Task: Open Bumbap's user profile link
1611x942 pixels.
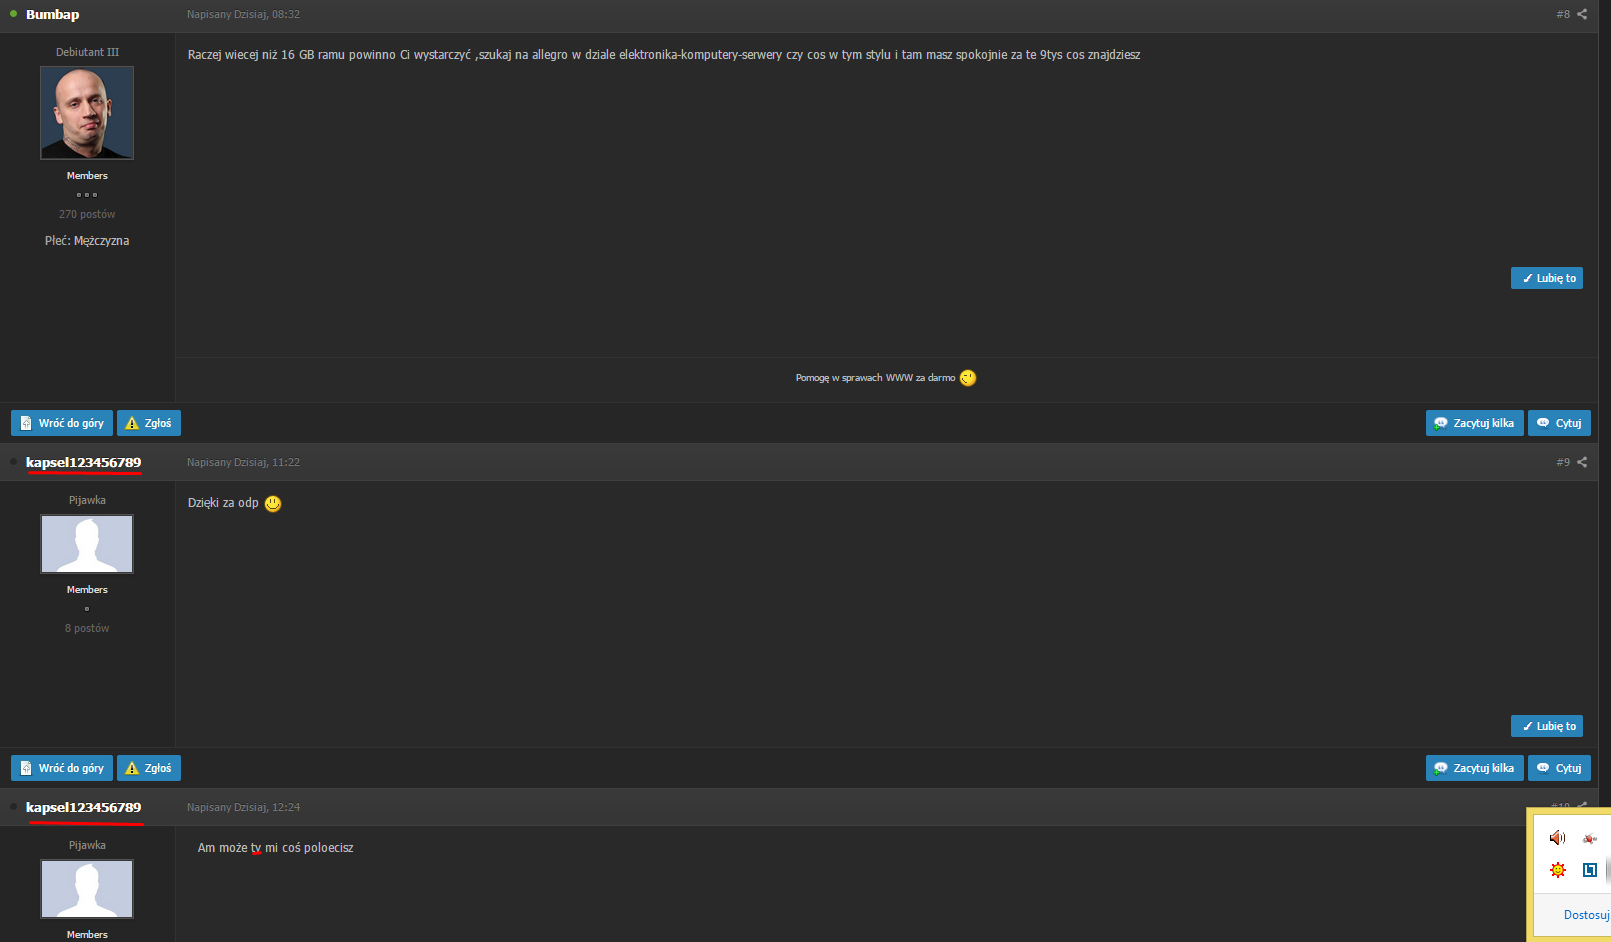Action: (52, 14)
